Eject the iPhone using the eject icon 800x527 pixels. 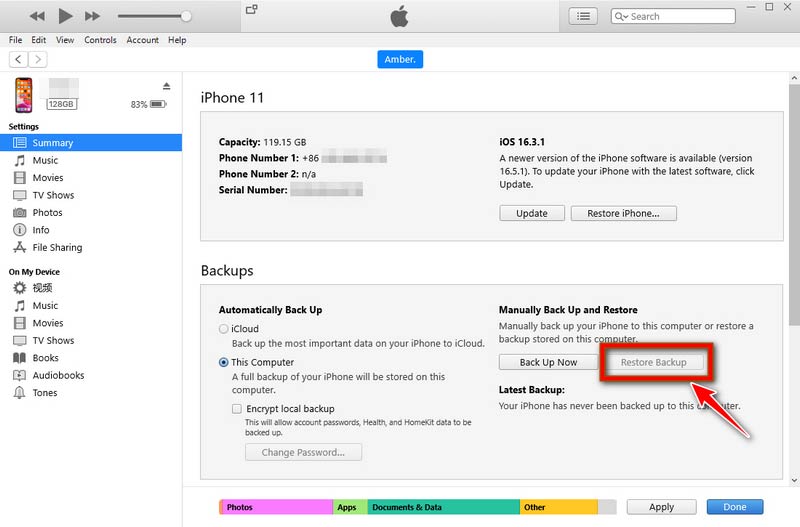click(x=167, y=86)
